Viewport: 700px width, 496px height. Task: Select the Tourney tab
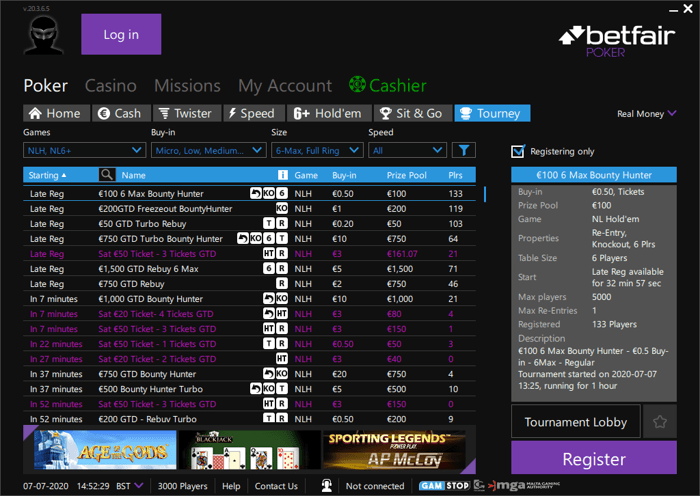coord(492,113)
